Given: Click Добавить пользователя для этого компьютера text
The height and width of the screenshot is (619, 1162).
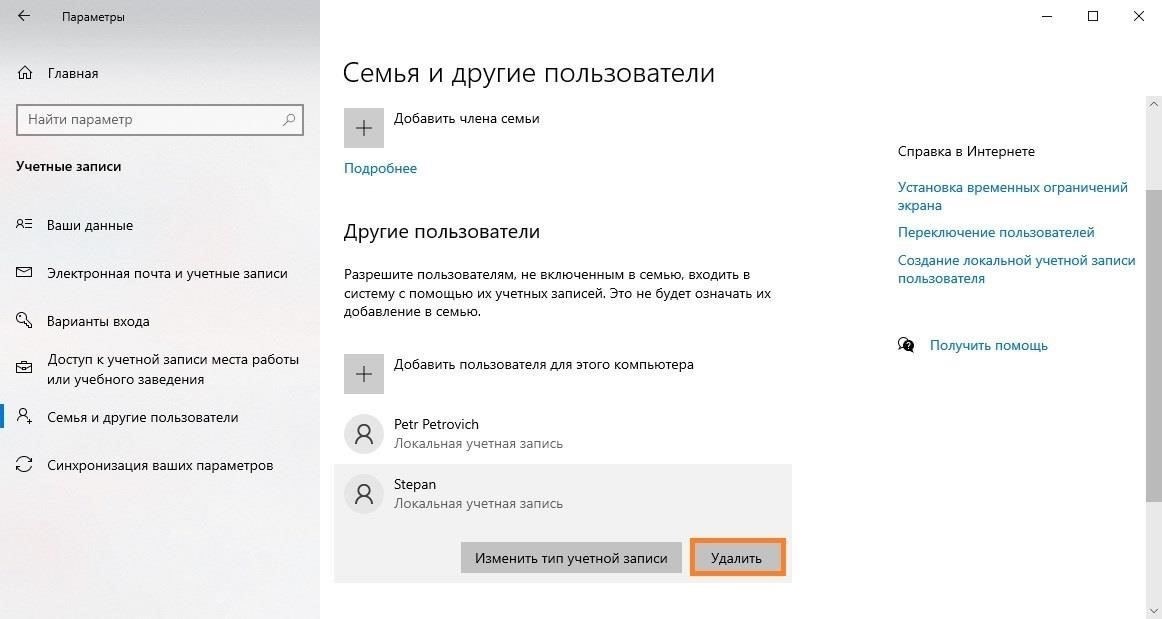Looking at the screenshot, I should coord(543,365).
